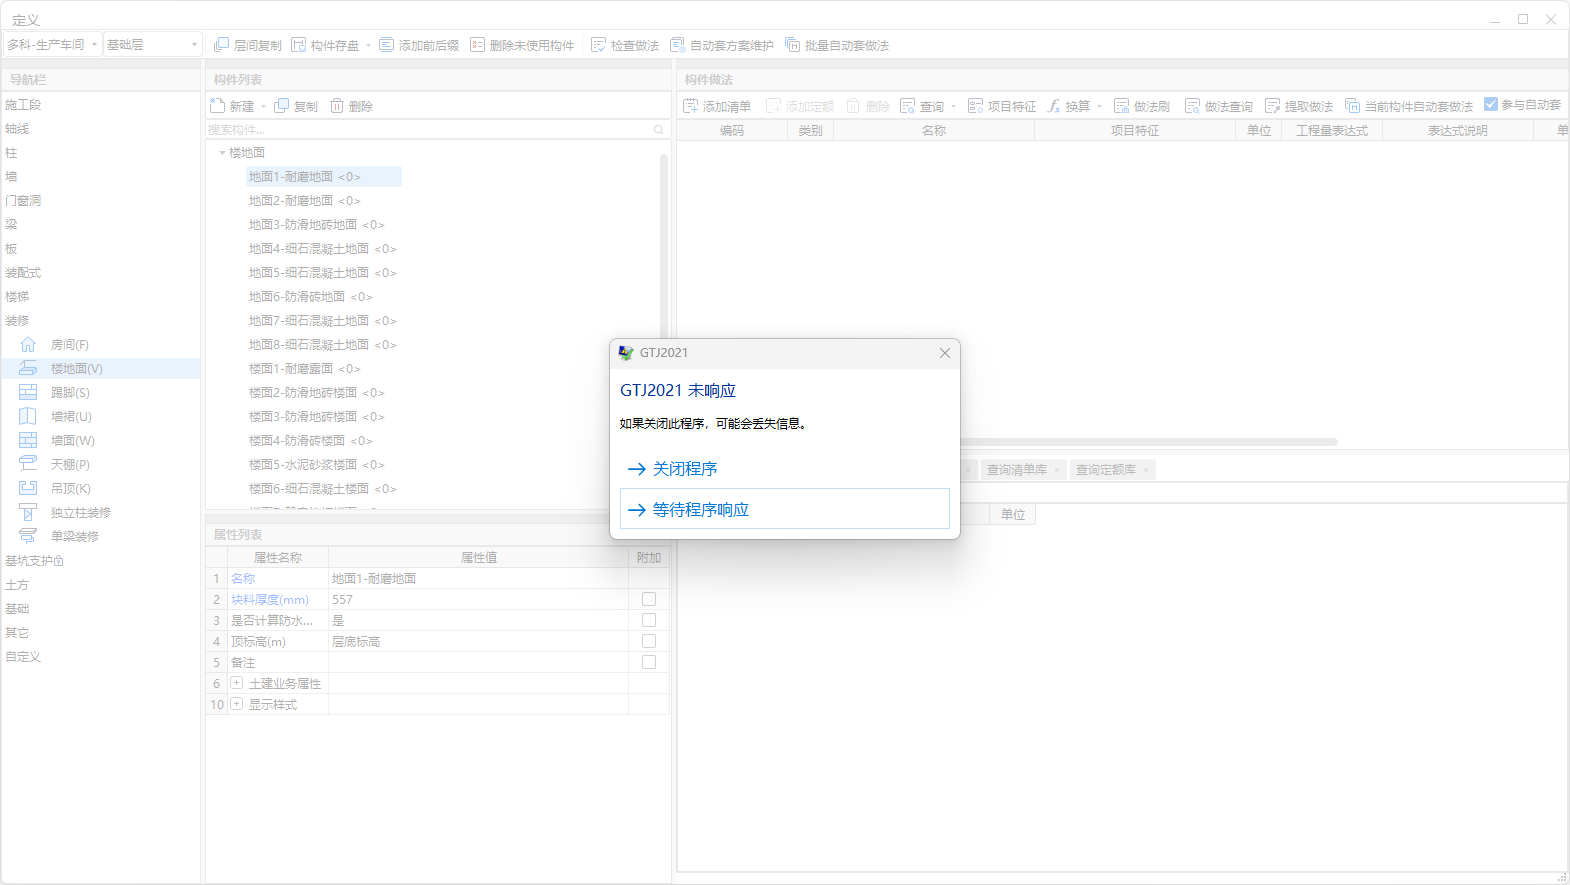Click the 做法刷 icon
This screenshot has width=1570, height=885.
[x=1122, y=106]
